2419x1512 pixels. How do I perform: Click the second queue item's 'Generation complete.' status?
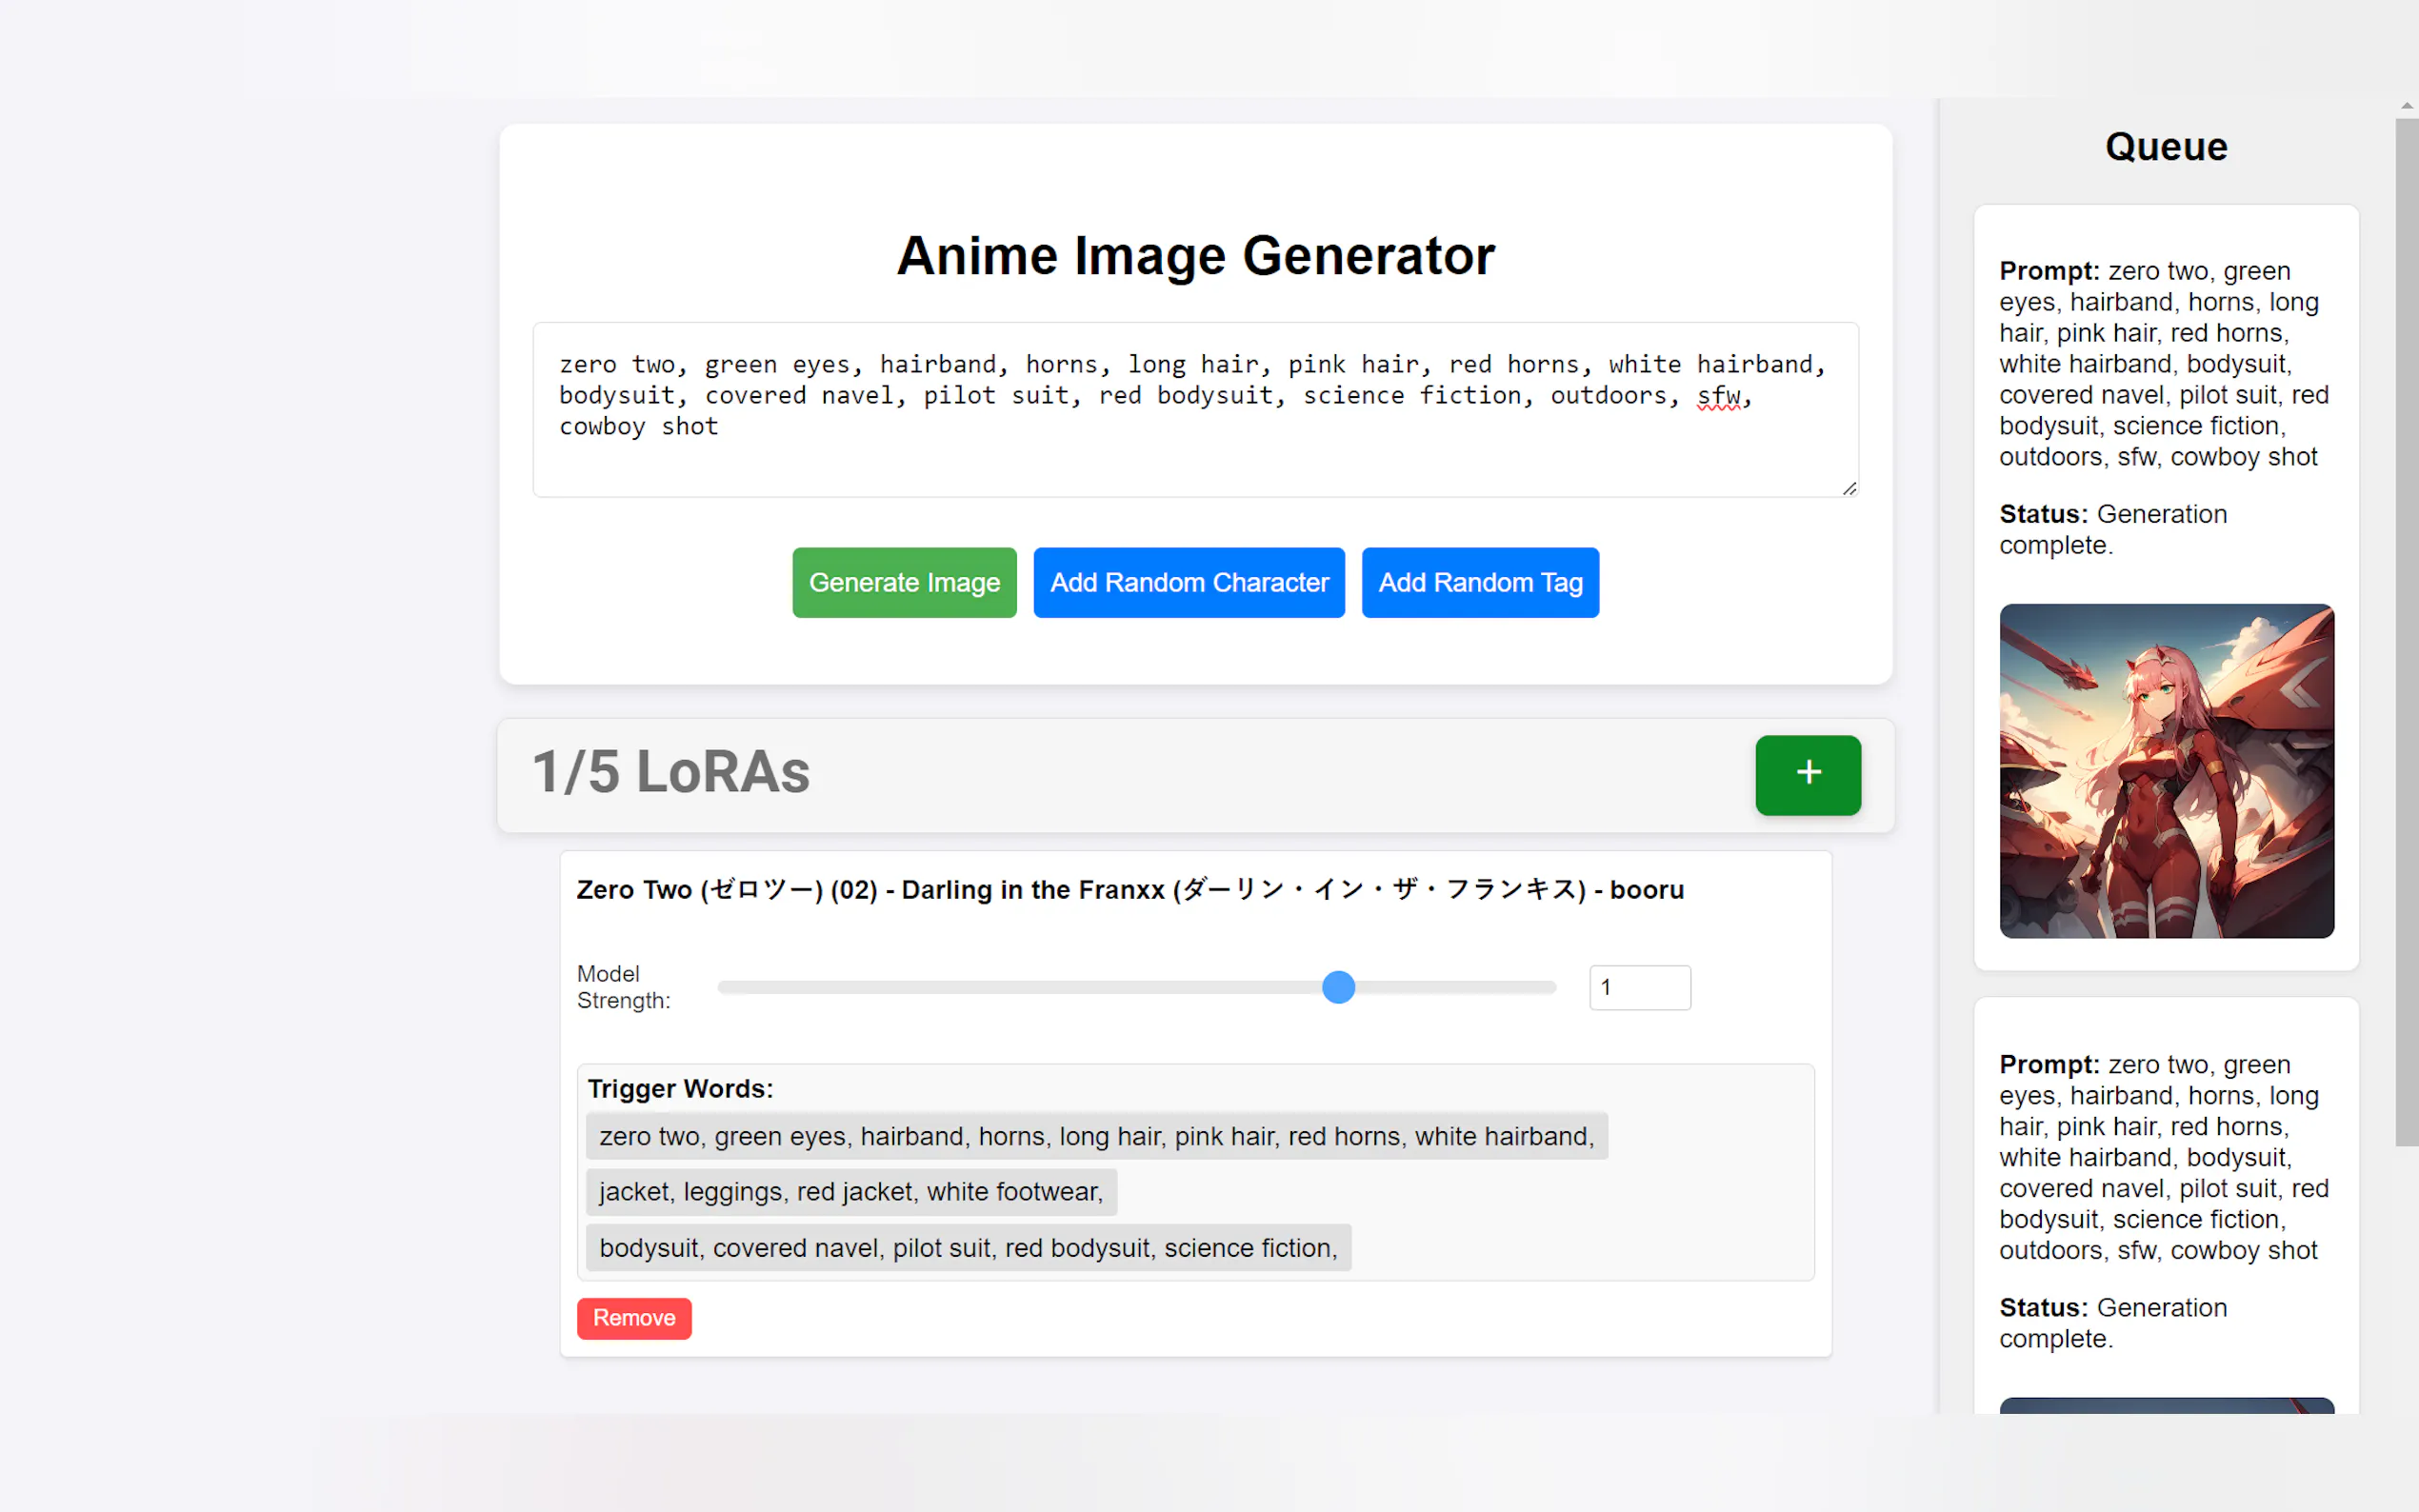click(x=2113, y=1322)
